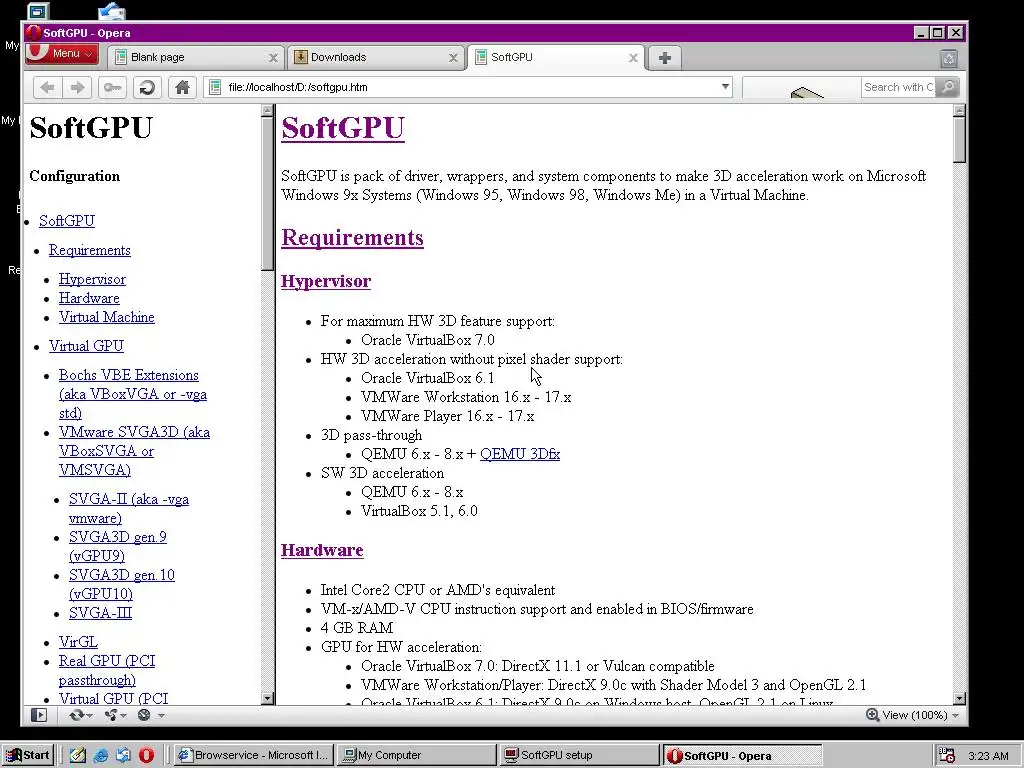Go back with the Back arrow

tap(47, 88)
